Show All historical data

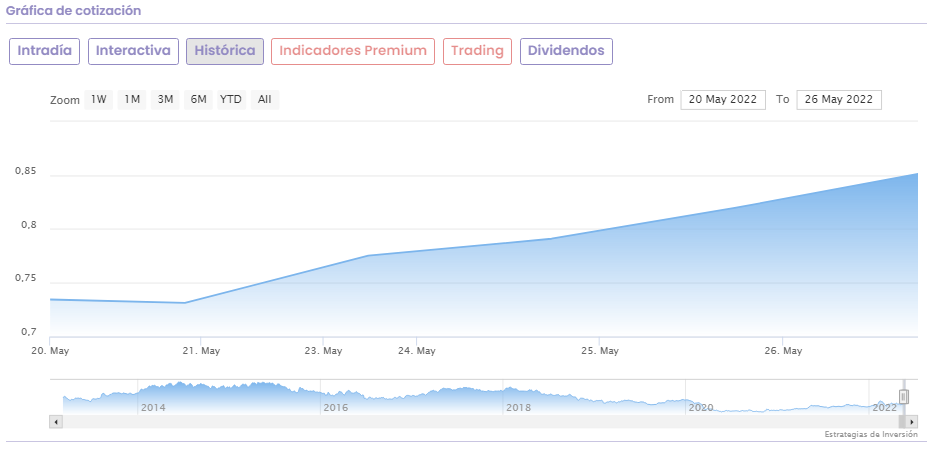264,100
